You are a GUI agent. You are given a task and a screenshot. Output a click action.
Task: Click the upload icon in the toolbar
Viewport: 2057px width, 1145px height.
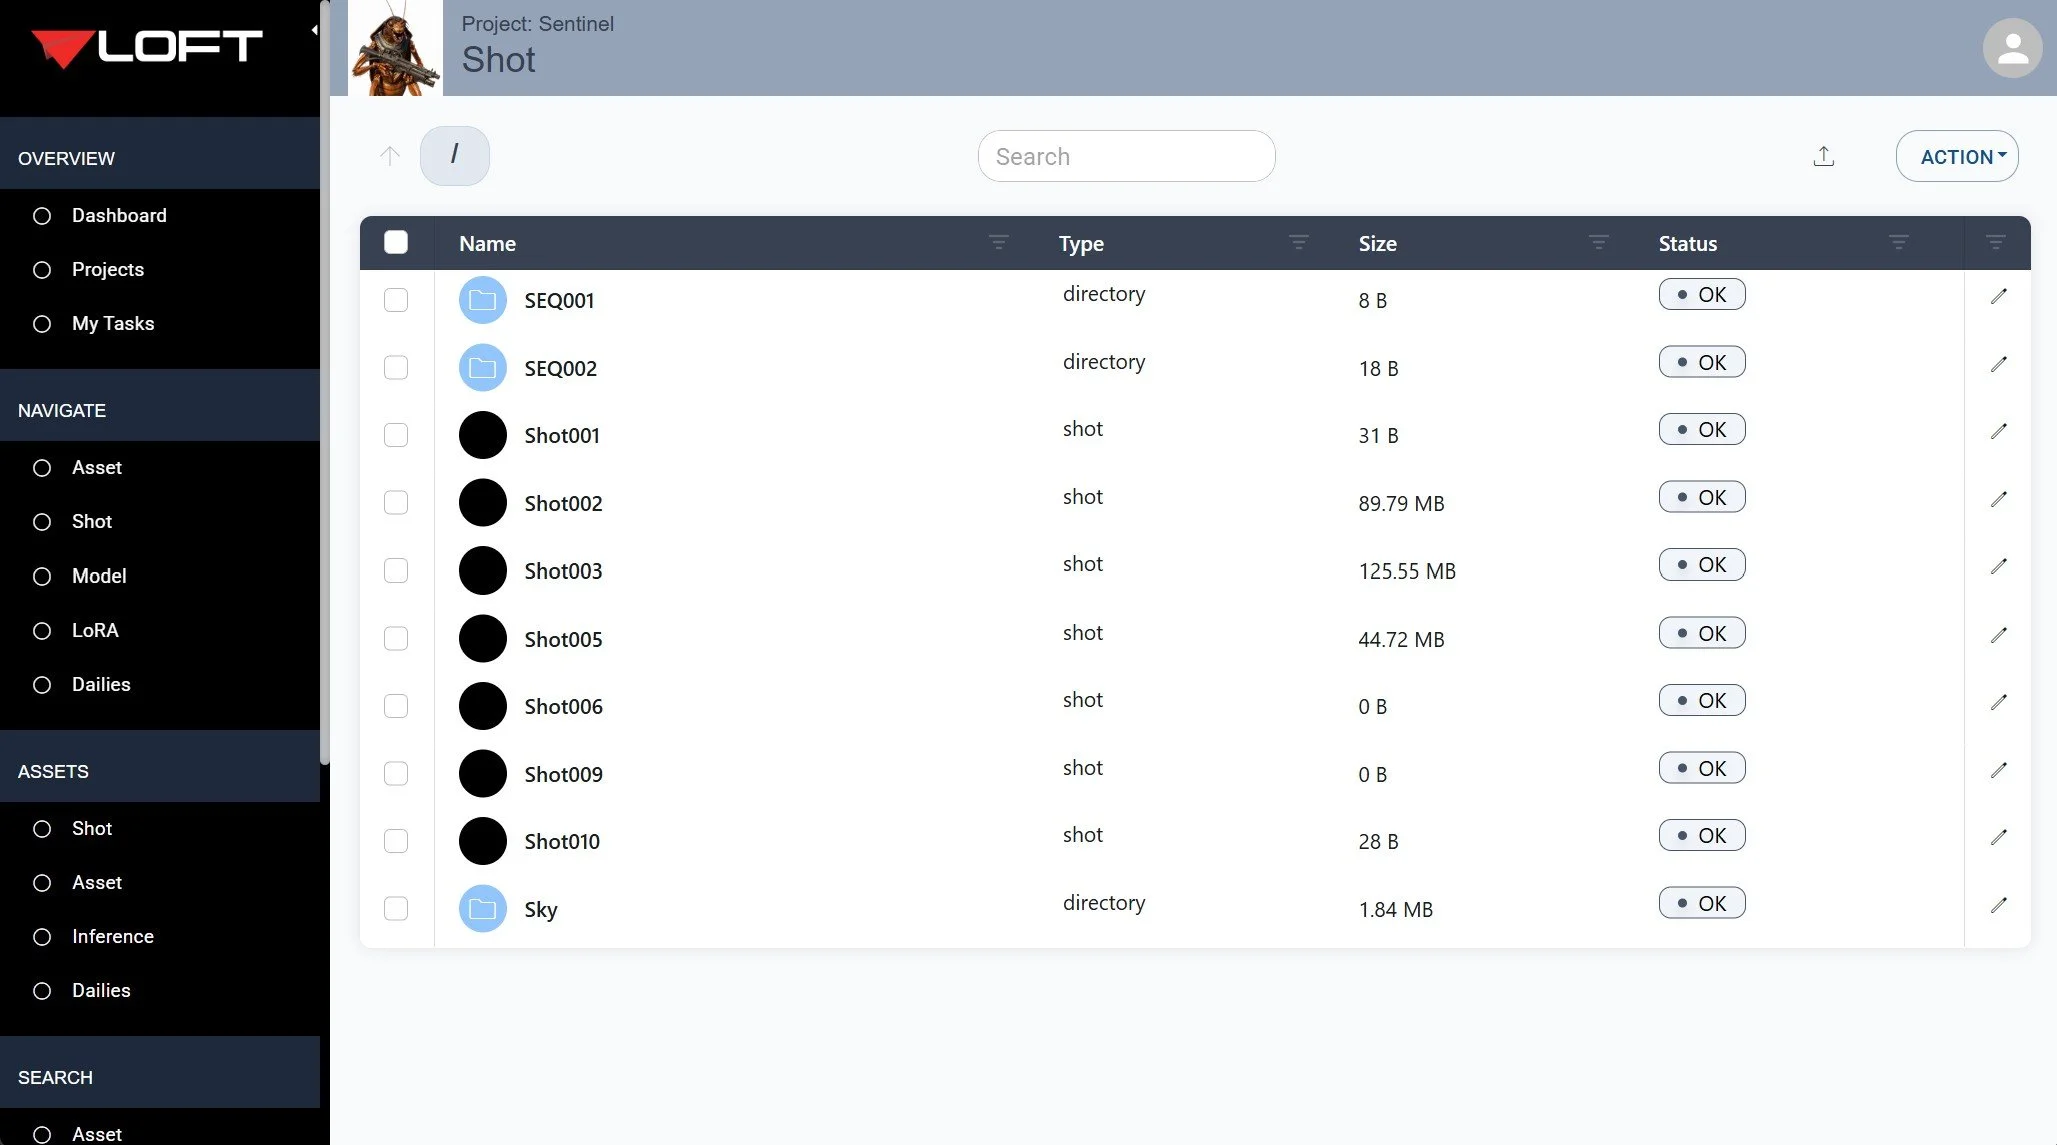click(1823, 156)
